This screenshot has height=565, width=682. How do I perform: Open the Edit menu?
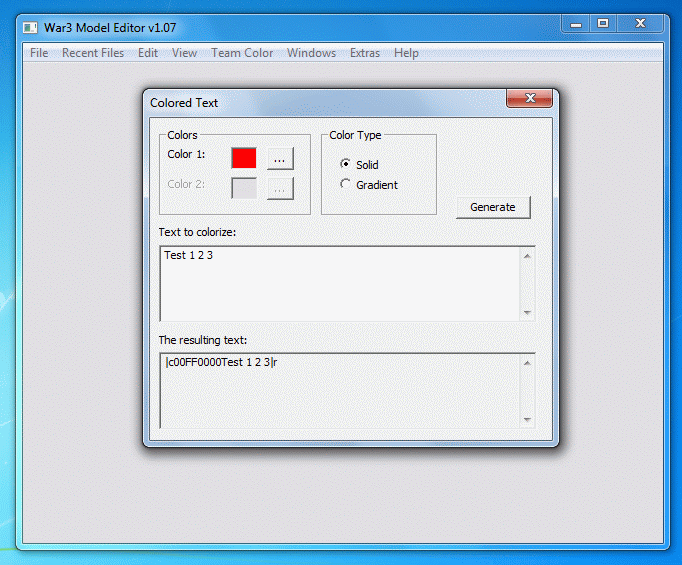147,53
